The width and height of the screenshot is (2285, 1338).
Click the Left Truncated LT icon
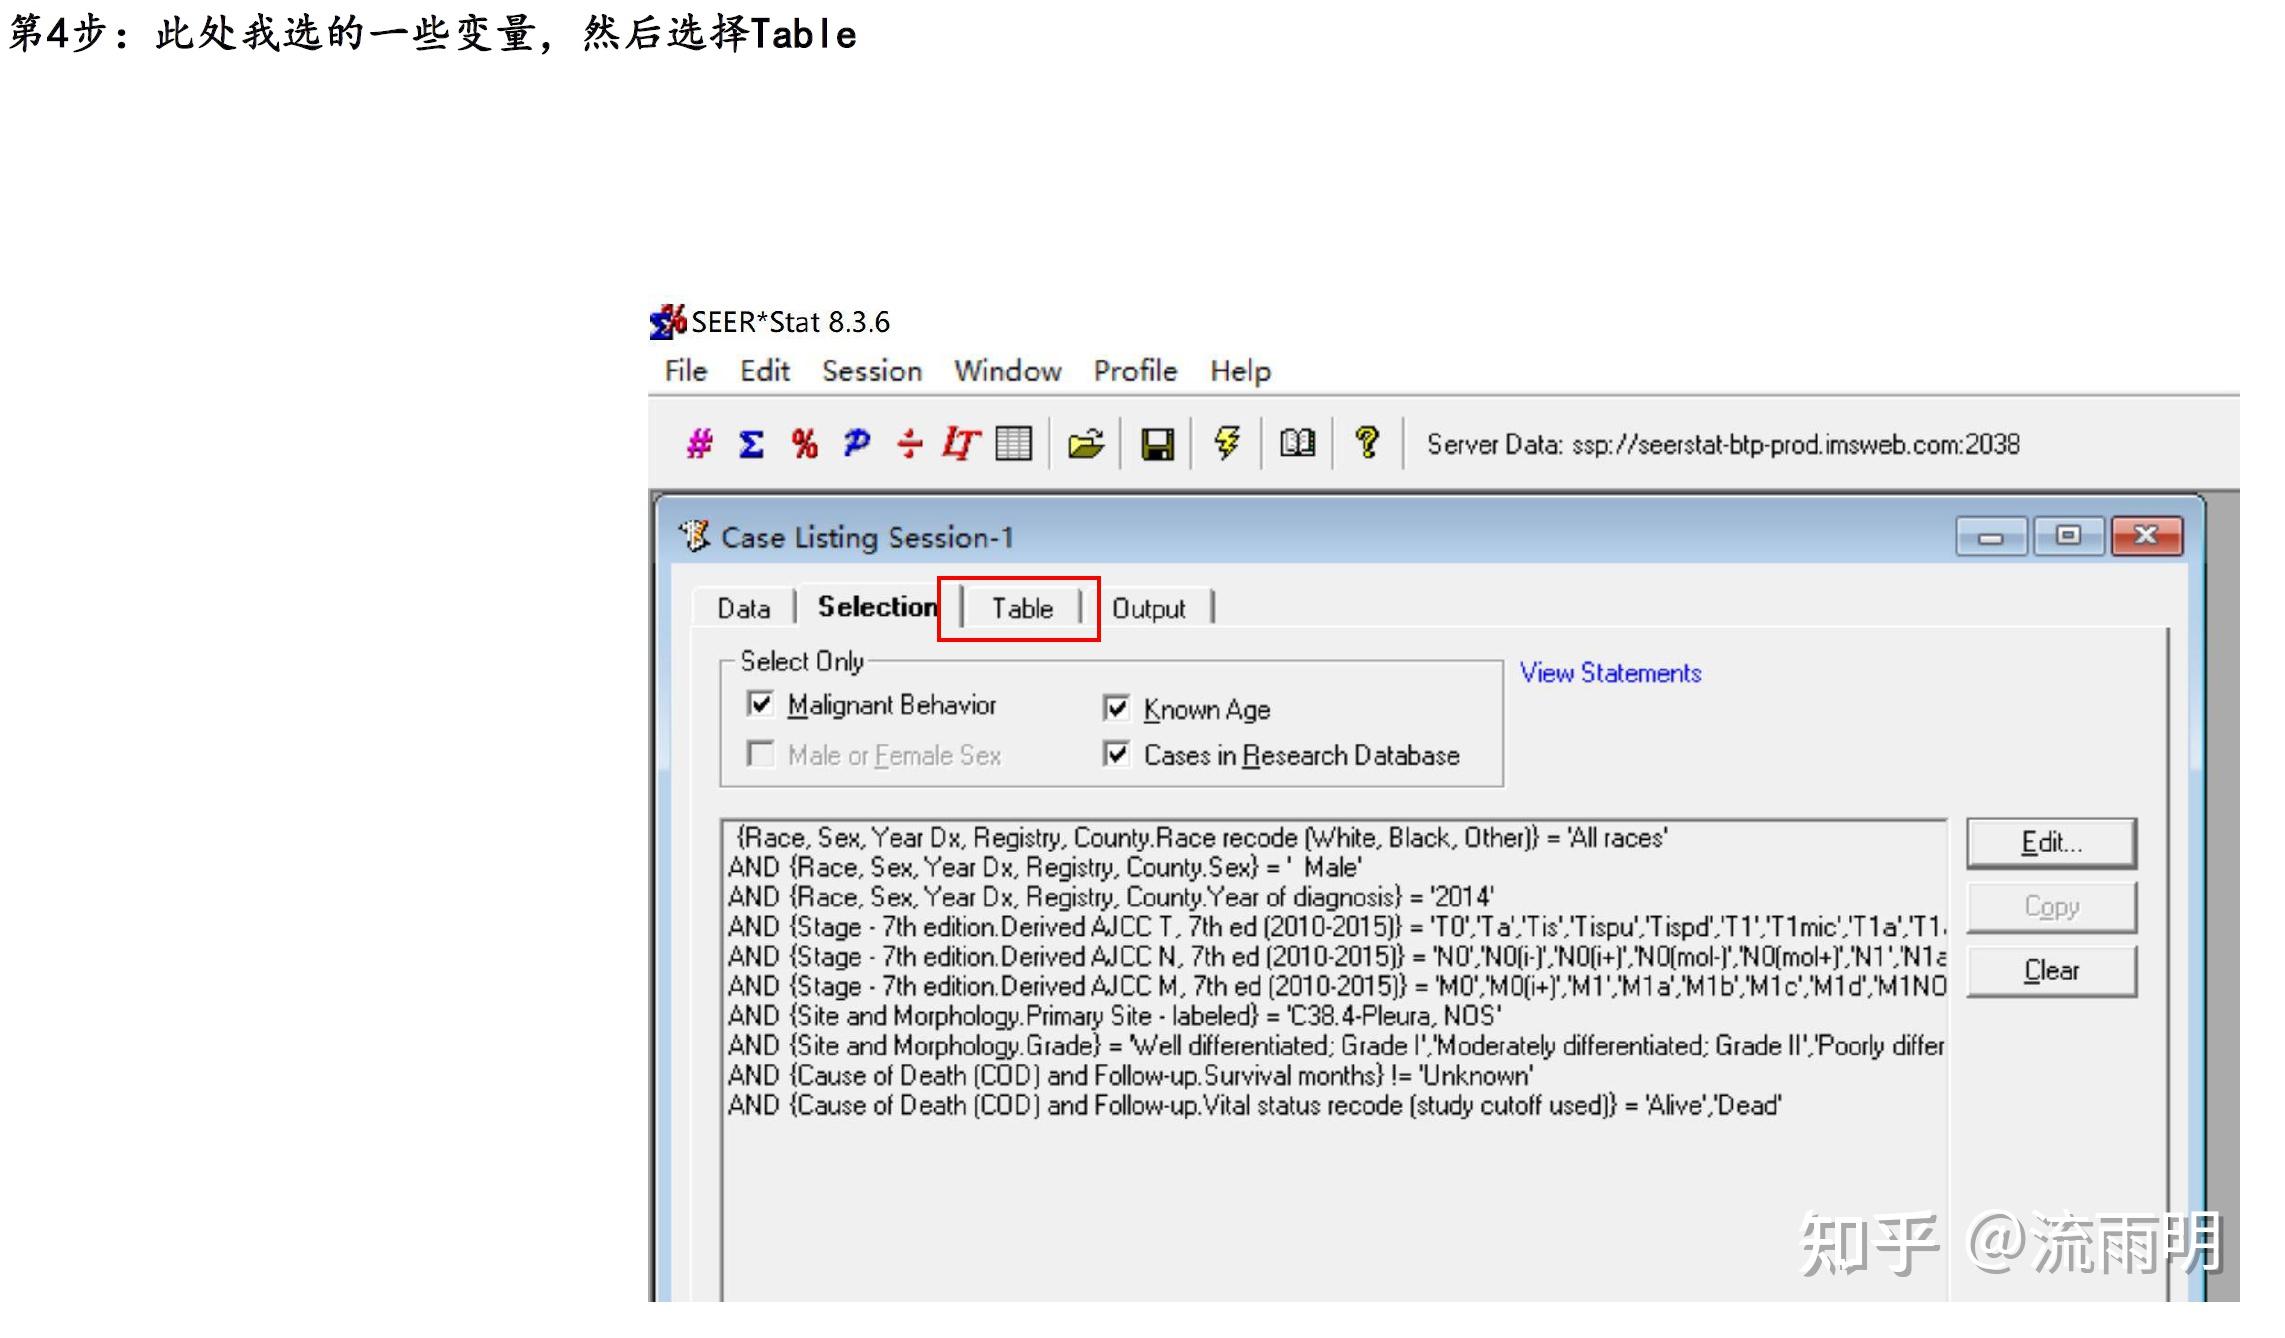(x=960, y=443)
